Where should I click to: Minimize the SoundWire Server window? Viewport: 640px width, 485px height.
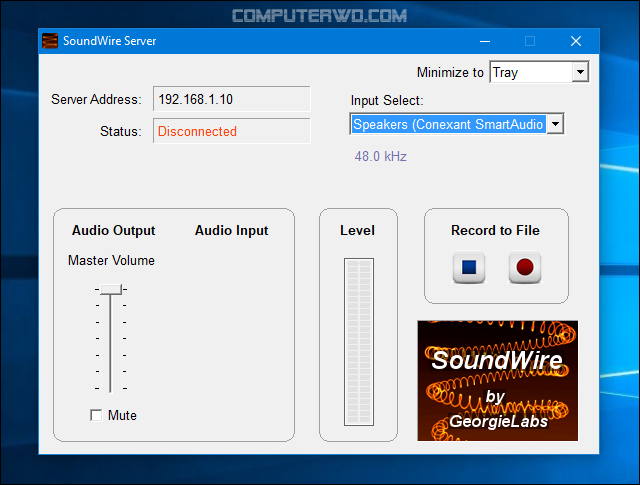485,41
